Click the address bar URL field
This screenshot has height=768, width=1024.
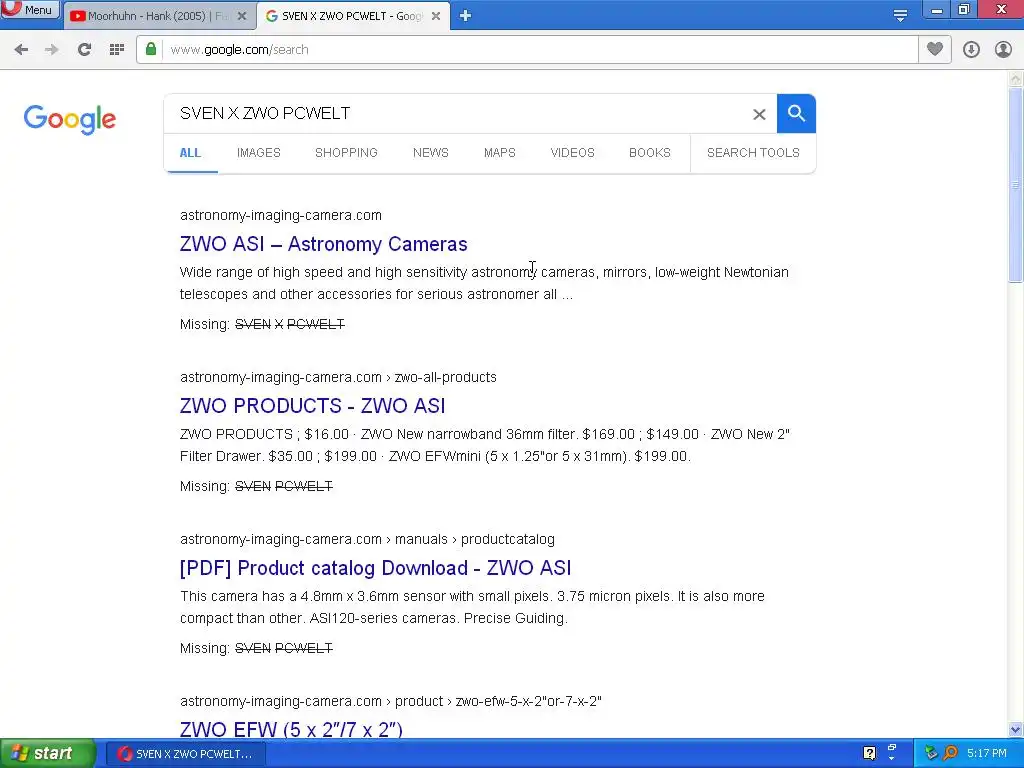pos(539,50)
